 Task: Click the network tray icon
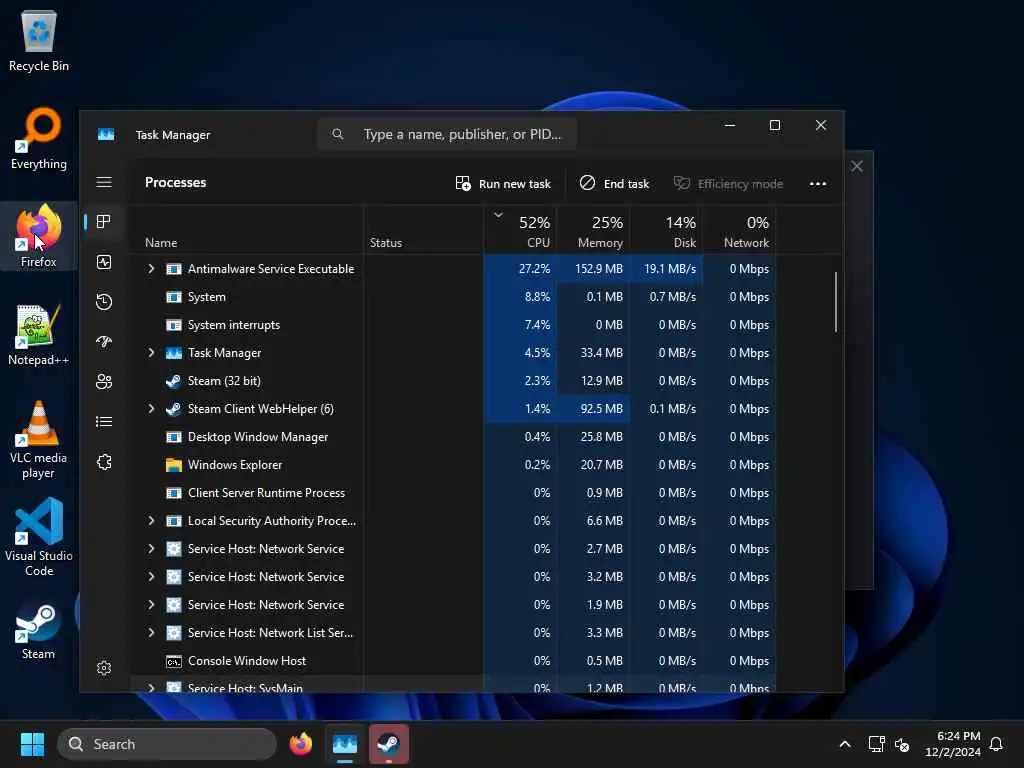tap(876, 744)
